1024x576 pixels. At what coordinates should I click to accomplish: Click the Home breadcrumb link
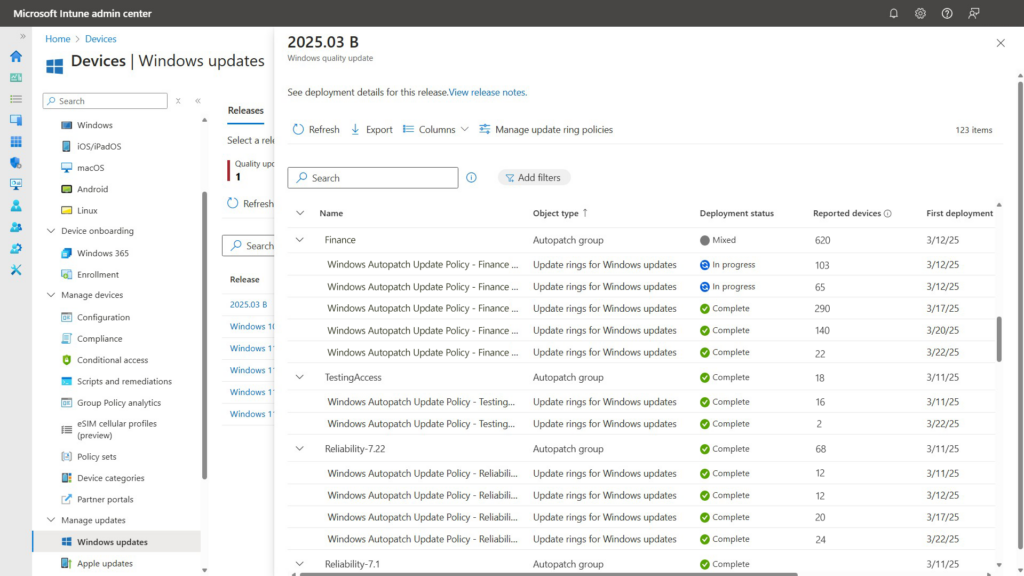[57, 39]
